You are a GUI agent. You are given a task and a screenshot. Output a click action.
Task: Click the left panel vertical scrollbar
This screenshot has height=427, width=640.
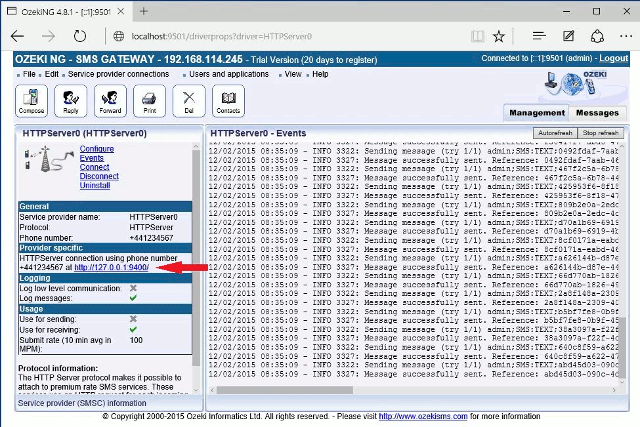click(x=196, y=258)
